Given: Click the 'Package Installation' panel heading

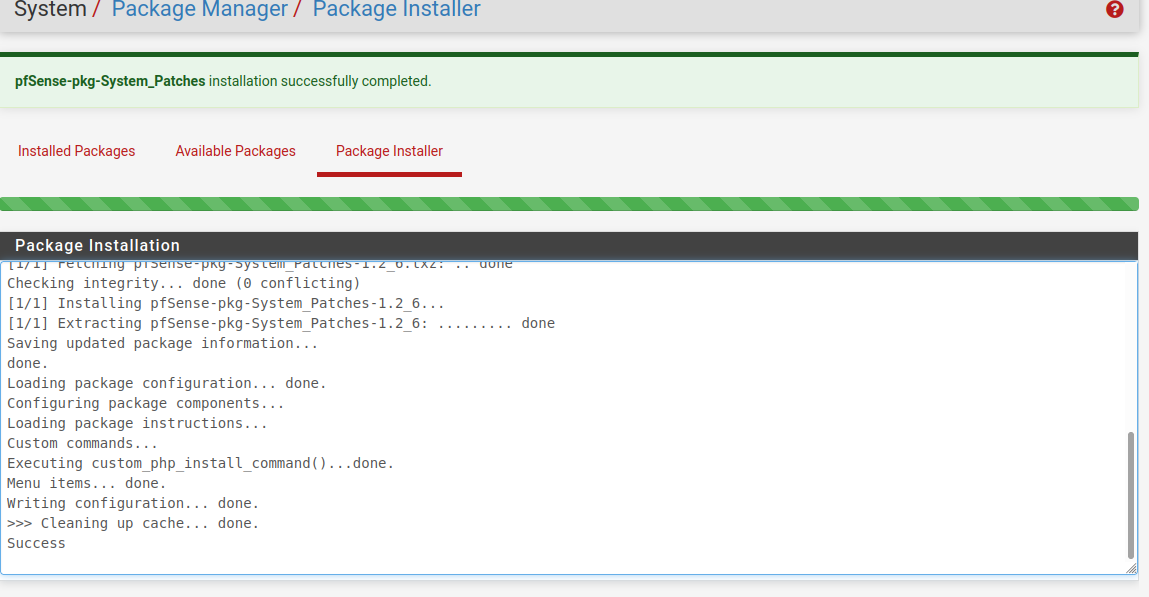Looking at the screenshot, I should tap(97, 245).
